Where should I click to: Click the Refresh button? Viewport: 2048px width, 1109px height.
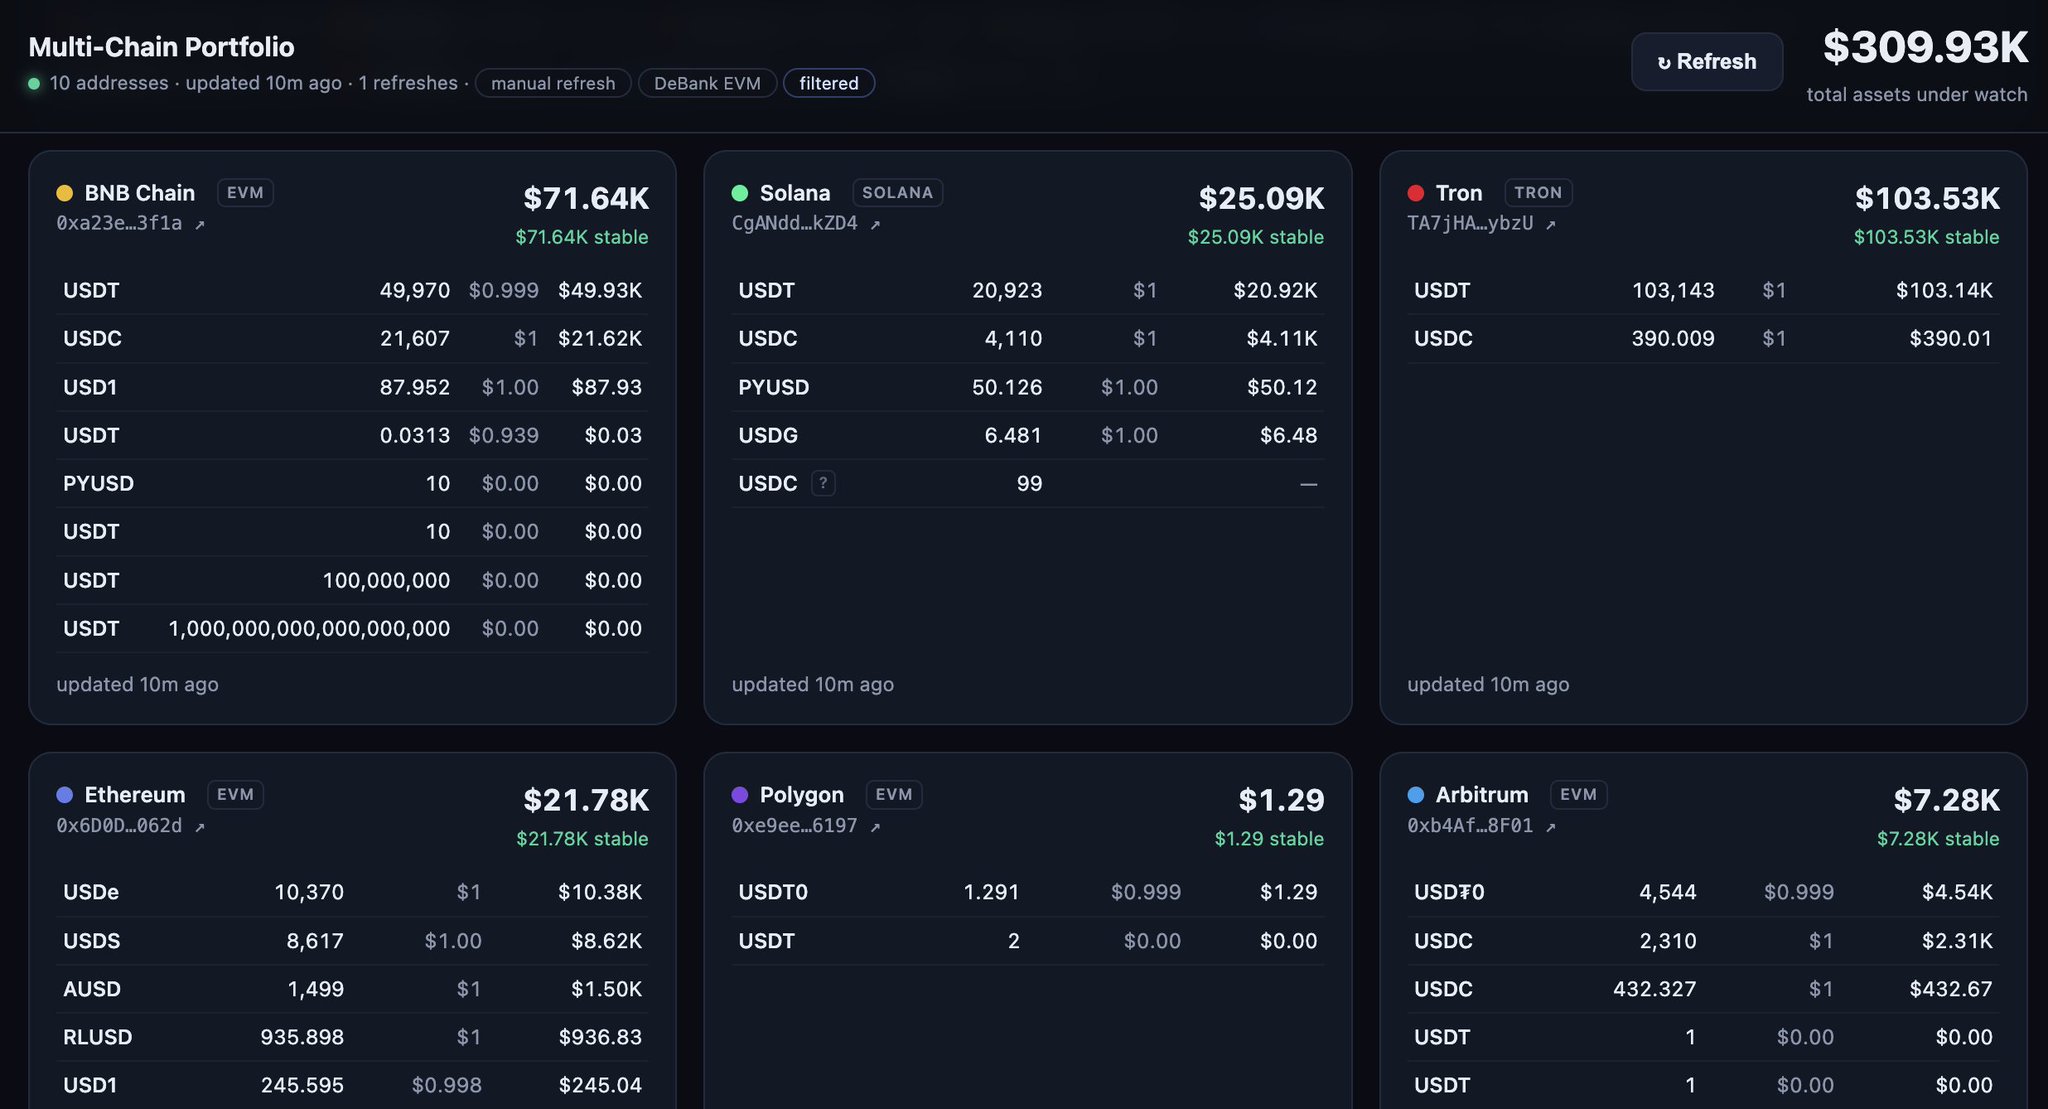click(x=1706, y=62)
